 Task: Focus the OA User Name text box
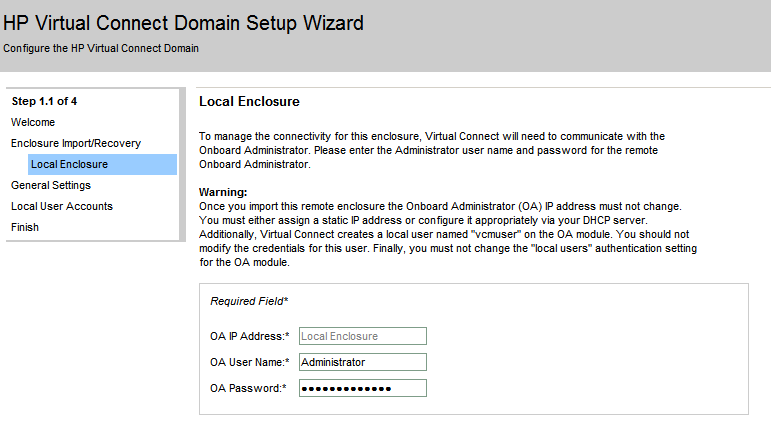click(362, 362)
